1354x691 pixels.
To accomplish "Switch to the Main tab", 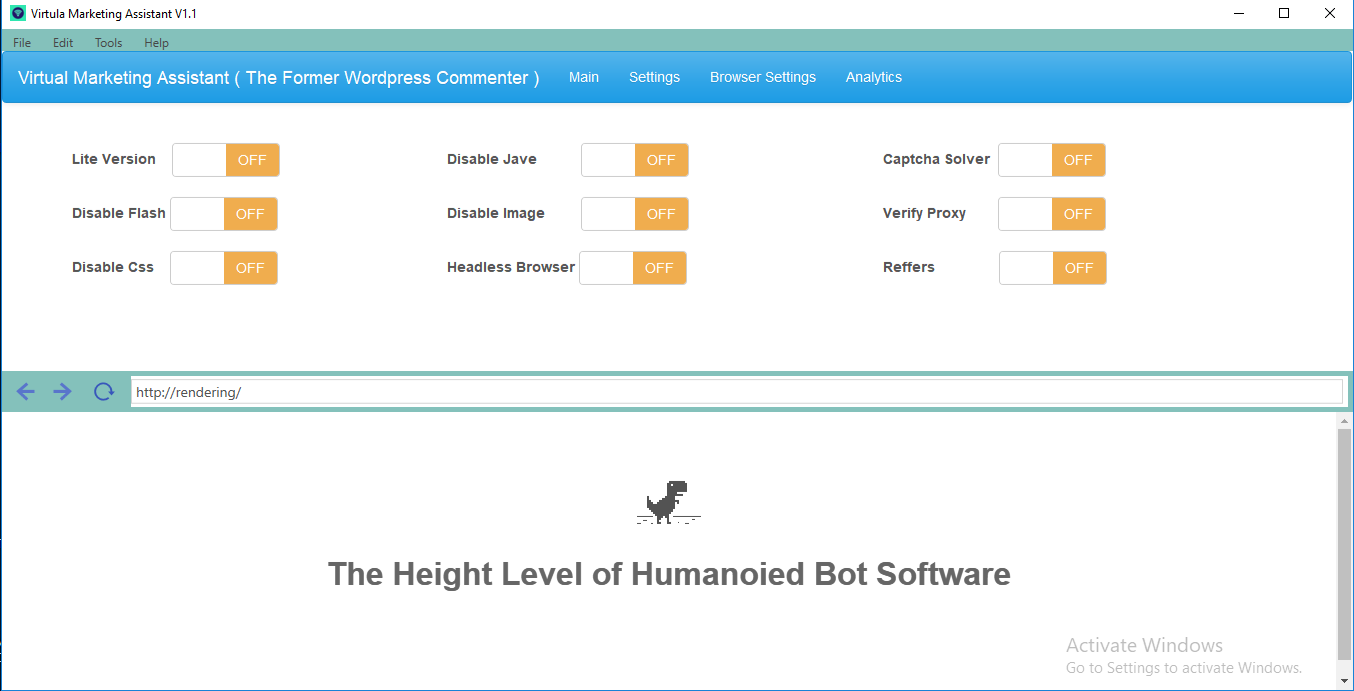I will [x=583, y=76].
